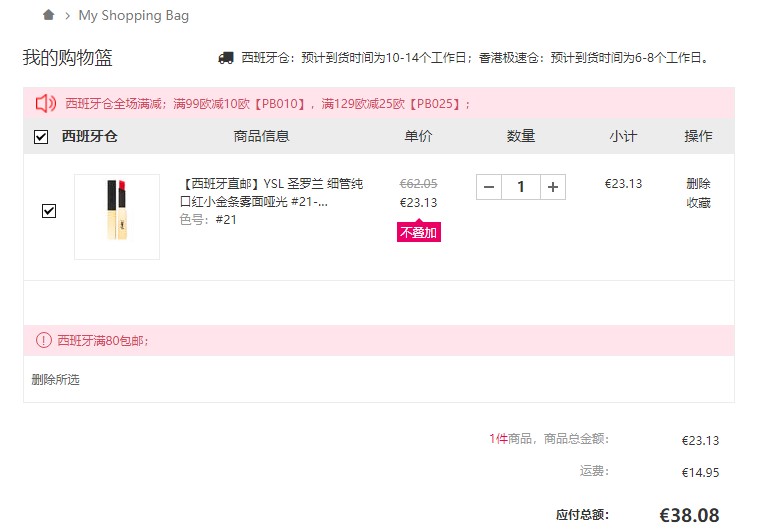Click the exclamation info icon for free shipping
This screenshot has height=531, width=759.
coord(44,340)
